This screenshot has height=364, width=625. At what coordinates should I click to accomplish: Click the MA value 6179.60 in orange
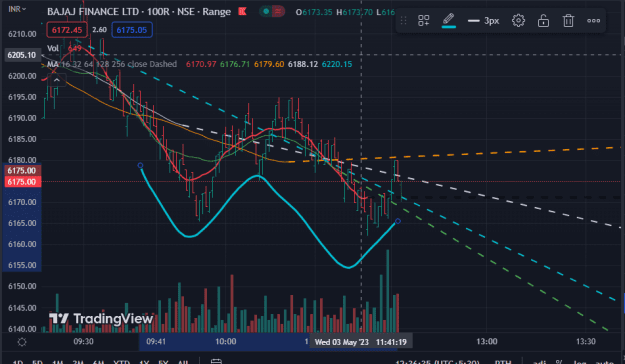click(269, 64)
